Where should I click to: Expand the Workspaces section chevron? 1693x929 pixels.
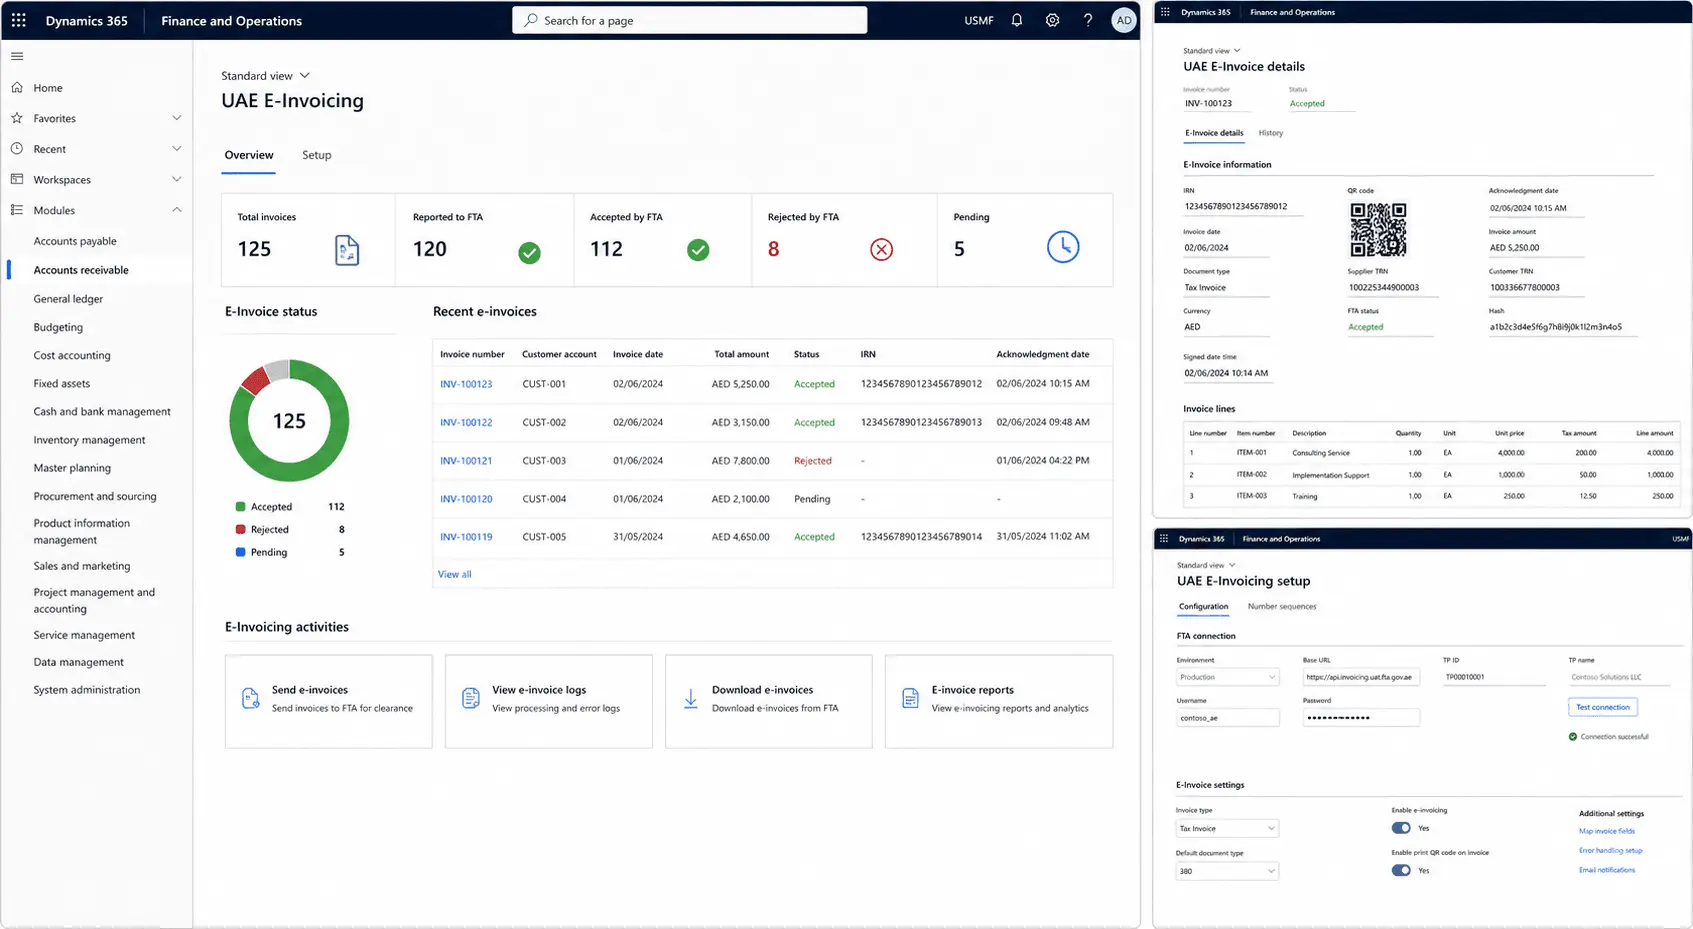(x=176, y=179)
